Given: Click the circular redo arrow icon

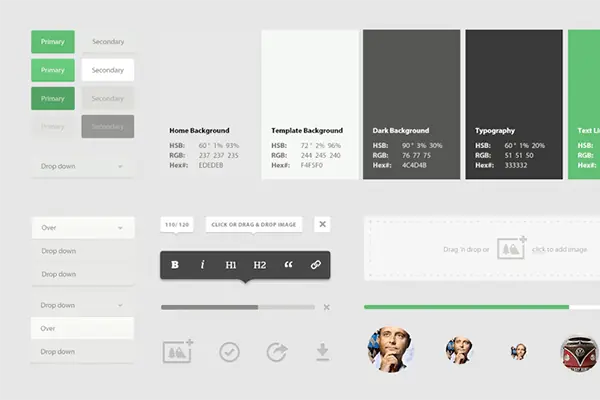Looking at the screenshot, I should pos(276,352).
